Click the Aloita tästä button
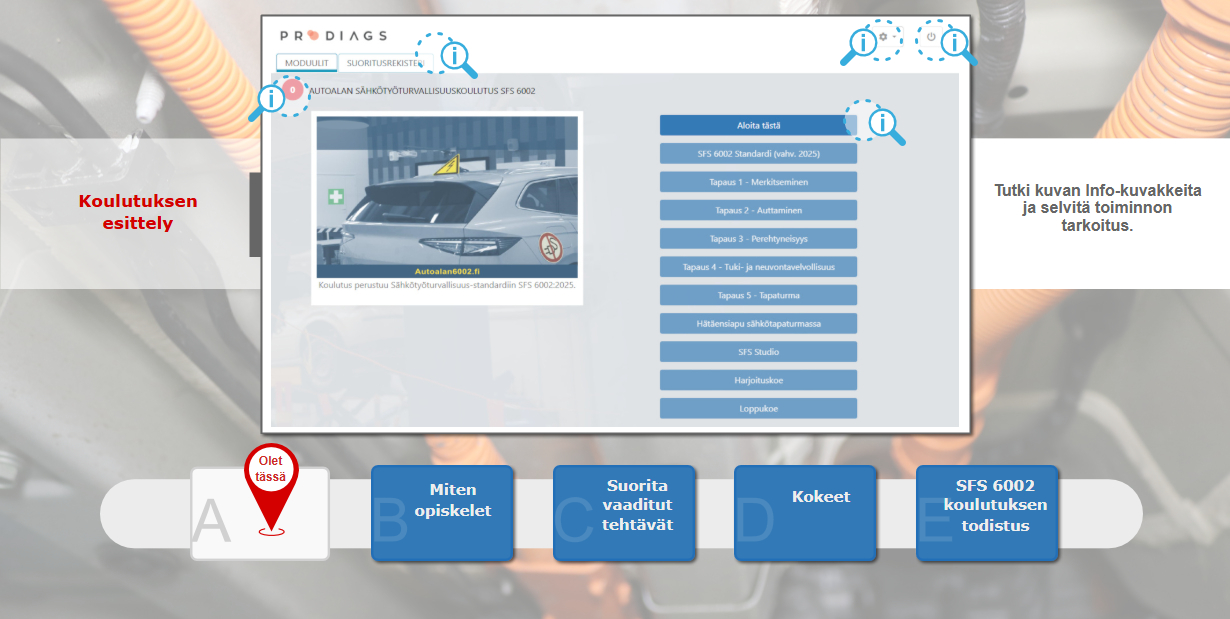This screenshot has width=1230, height=619. click(x=758, y=125)
